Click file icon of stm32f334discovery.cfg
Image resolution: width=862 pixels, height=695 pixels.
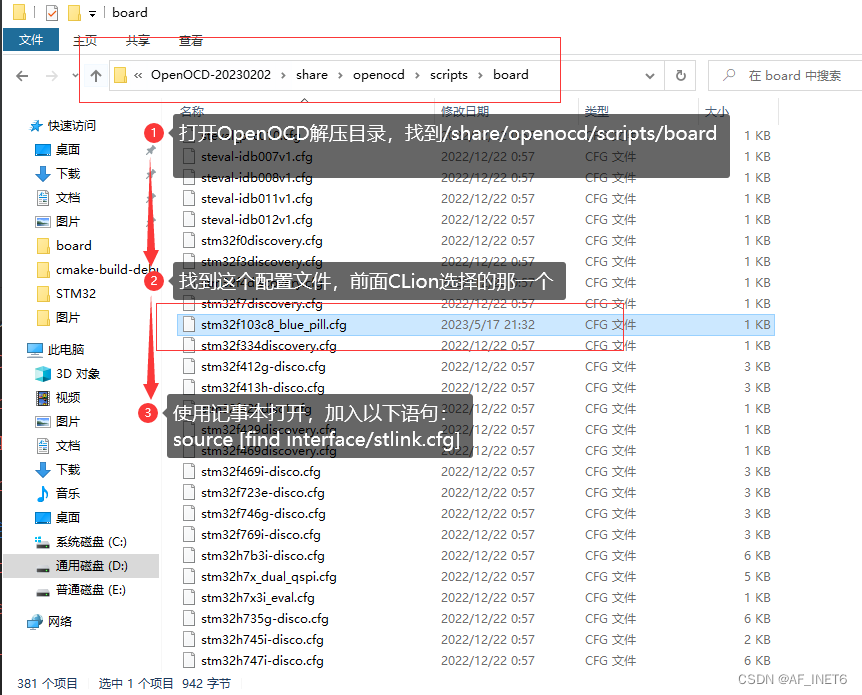pos(189,345)
